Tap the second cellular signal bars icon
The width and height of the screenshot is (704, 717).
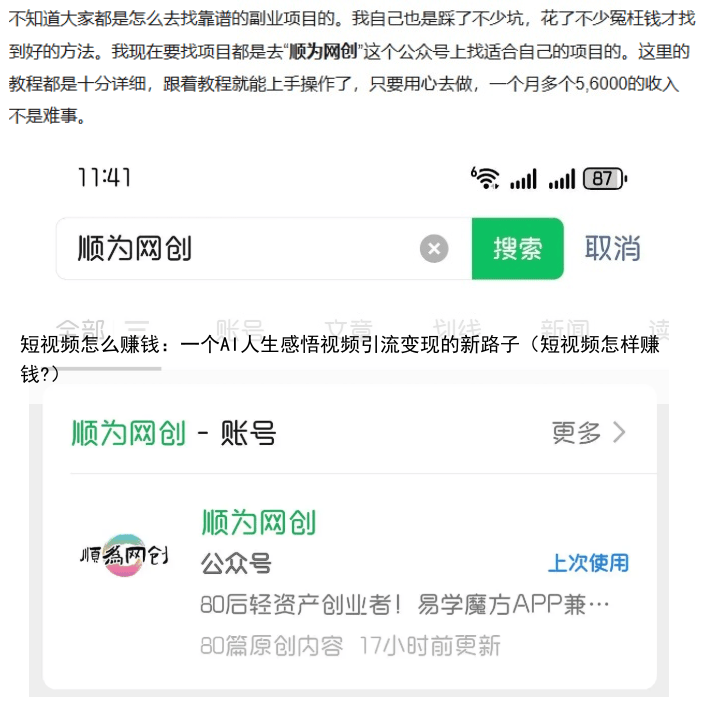[x=562, y=178]
